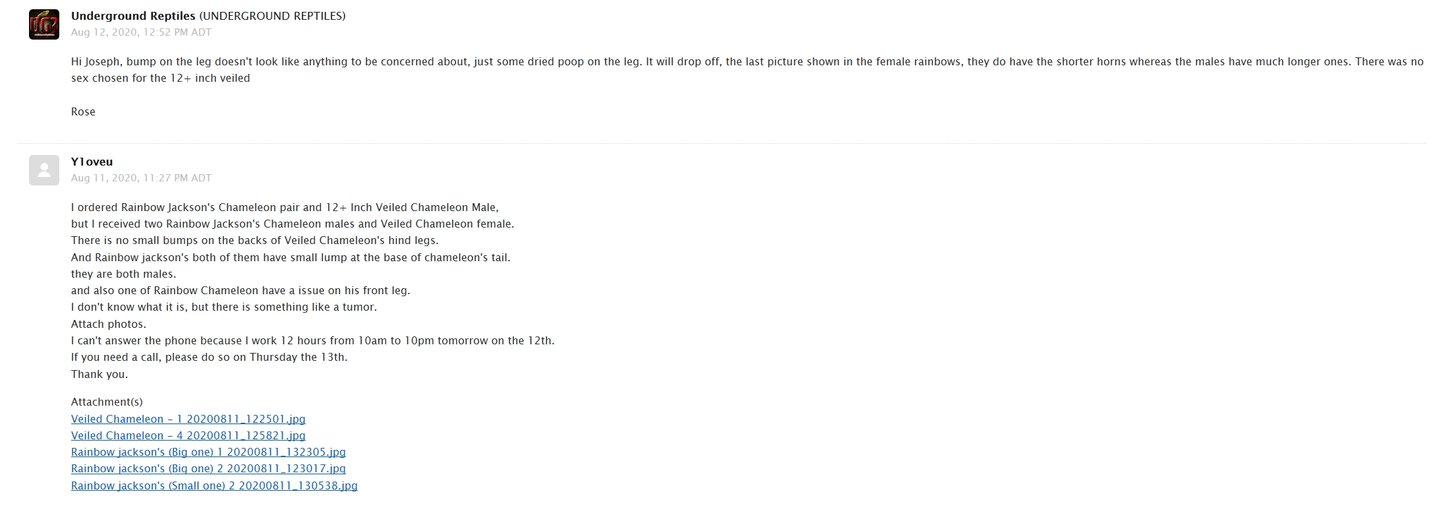
Task: Click the Aug 12, 2020, 12:52 PM timestamp
Action: (x=140, y=32)
